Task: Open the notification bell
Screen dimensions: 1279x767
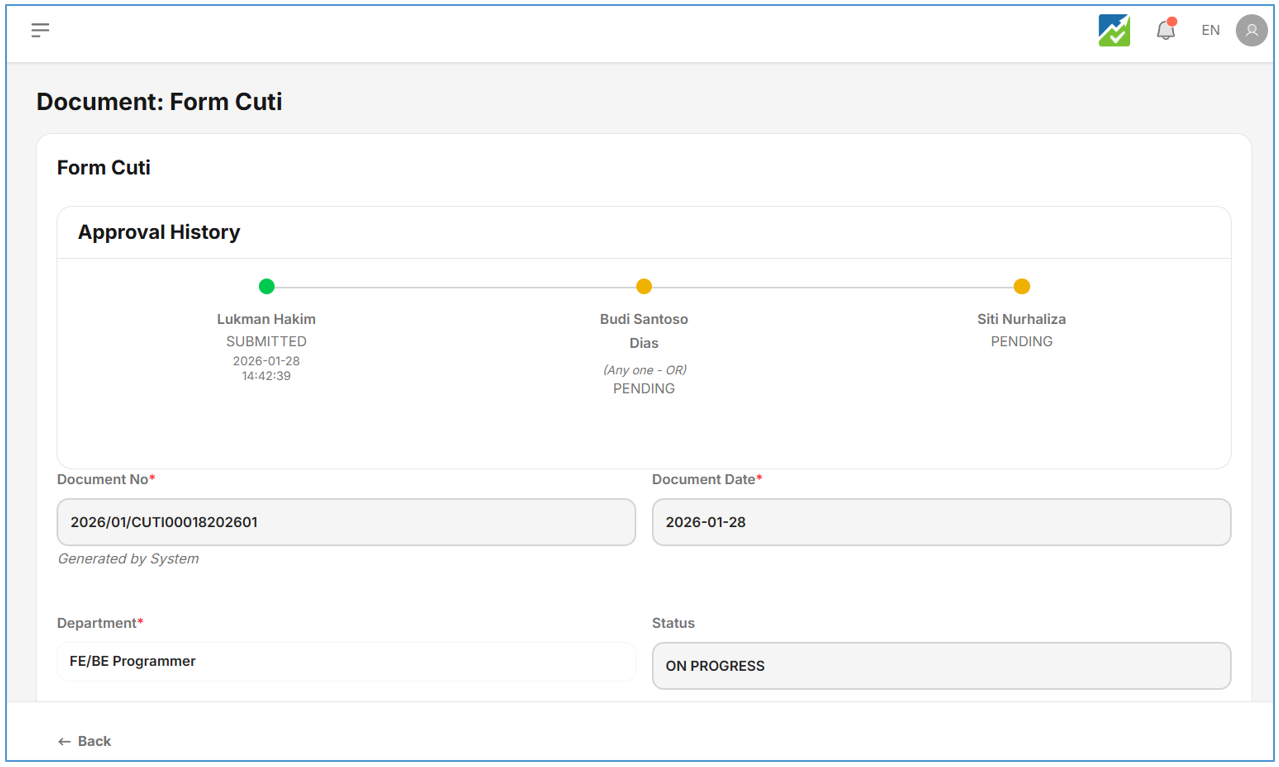Action: (1165, 30)
